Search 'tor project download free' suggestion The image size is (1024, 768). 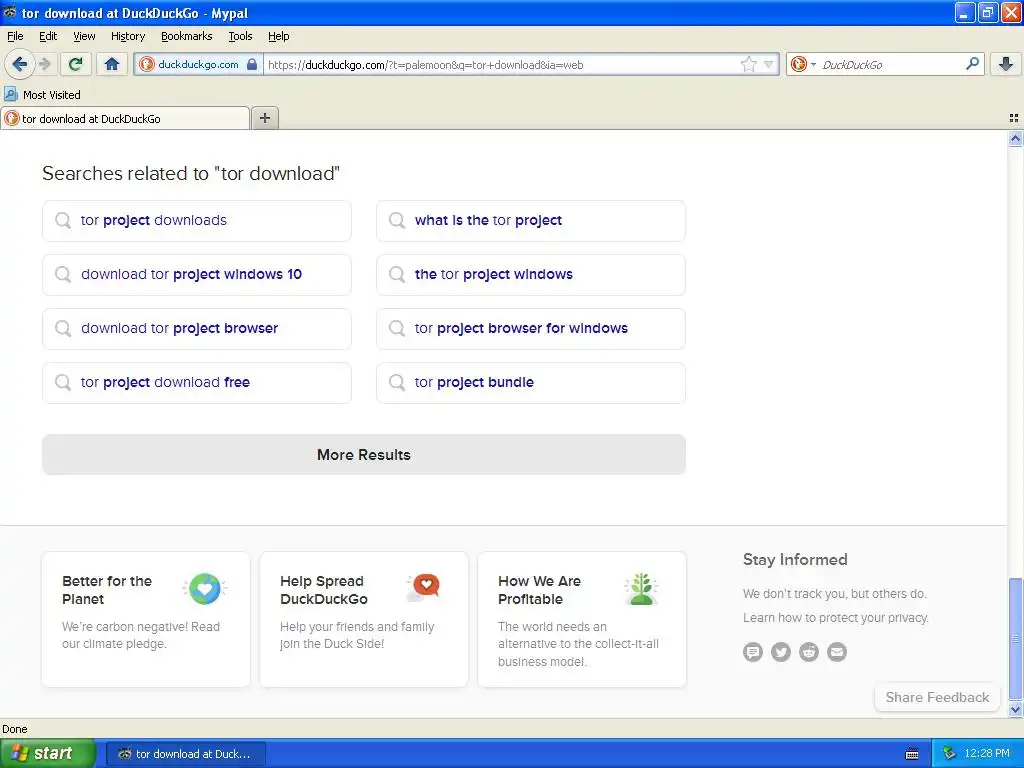coord(197,383)
